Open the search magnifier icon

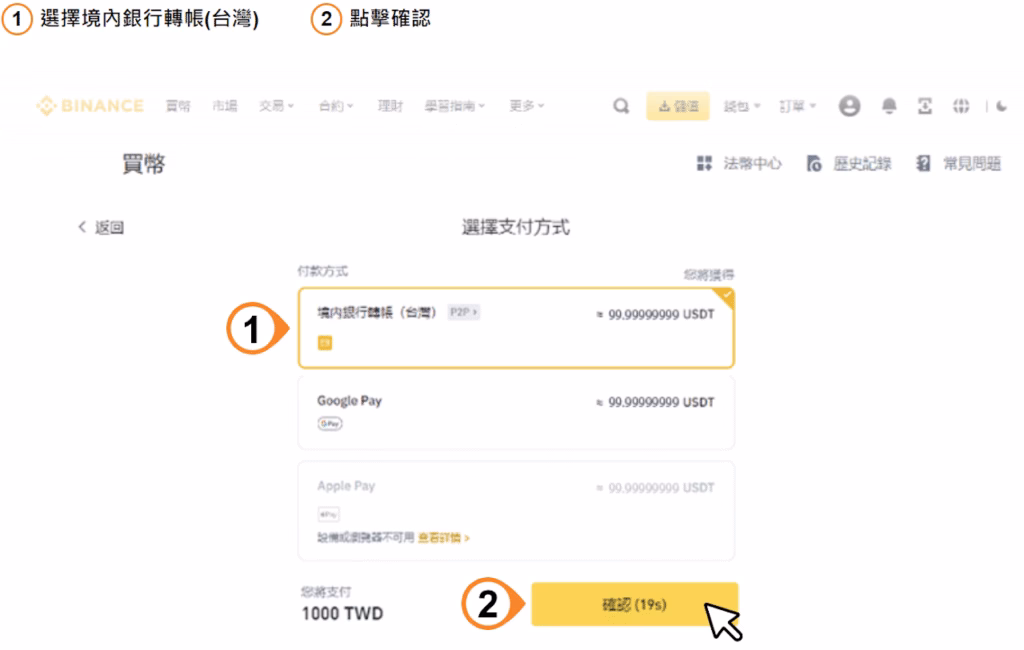[x=621, y=105]
